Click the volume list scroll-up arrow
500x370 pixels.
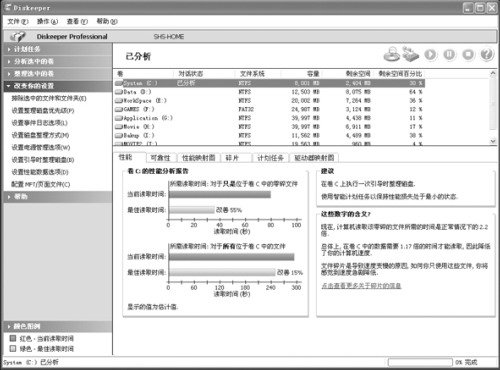493,73
